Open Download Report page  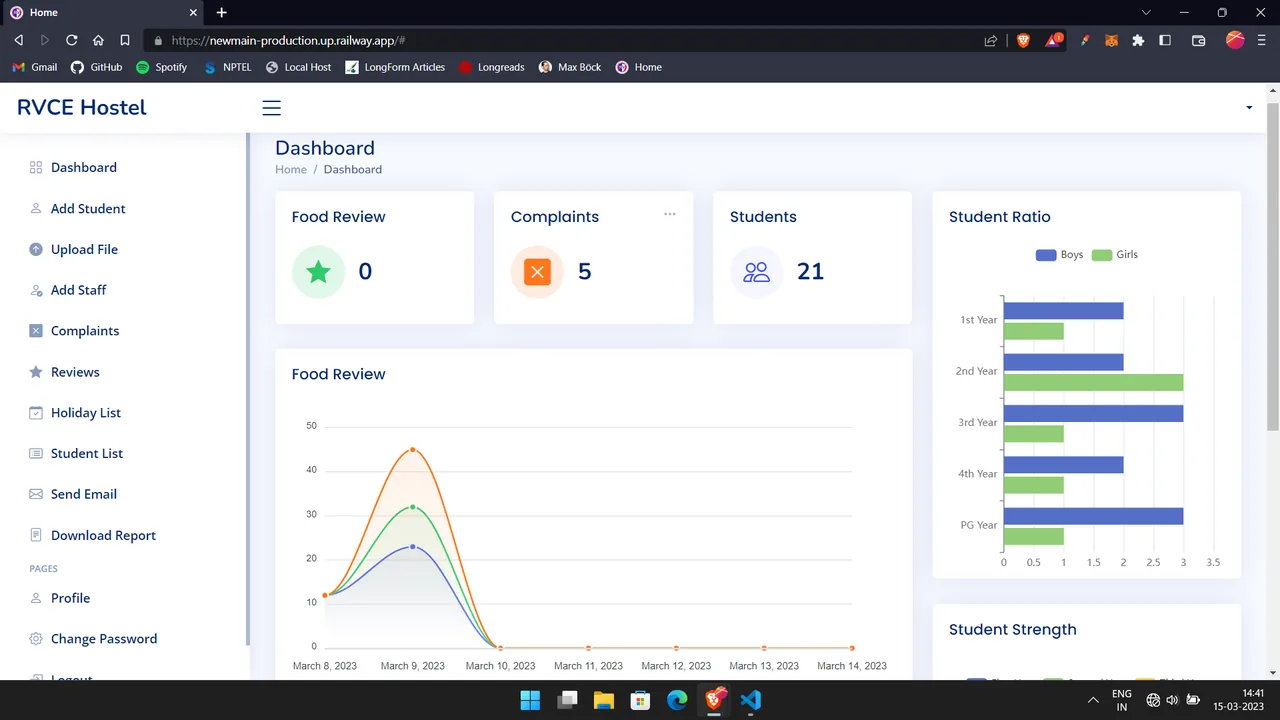[x=103, y=536]
